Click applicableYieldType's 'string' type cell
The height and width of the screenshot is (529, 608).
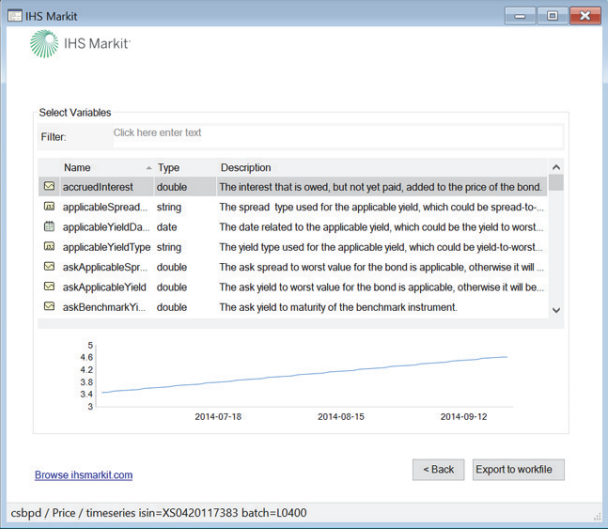tap(169, 247)
